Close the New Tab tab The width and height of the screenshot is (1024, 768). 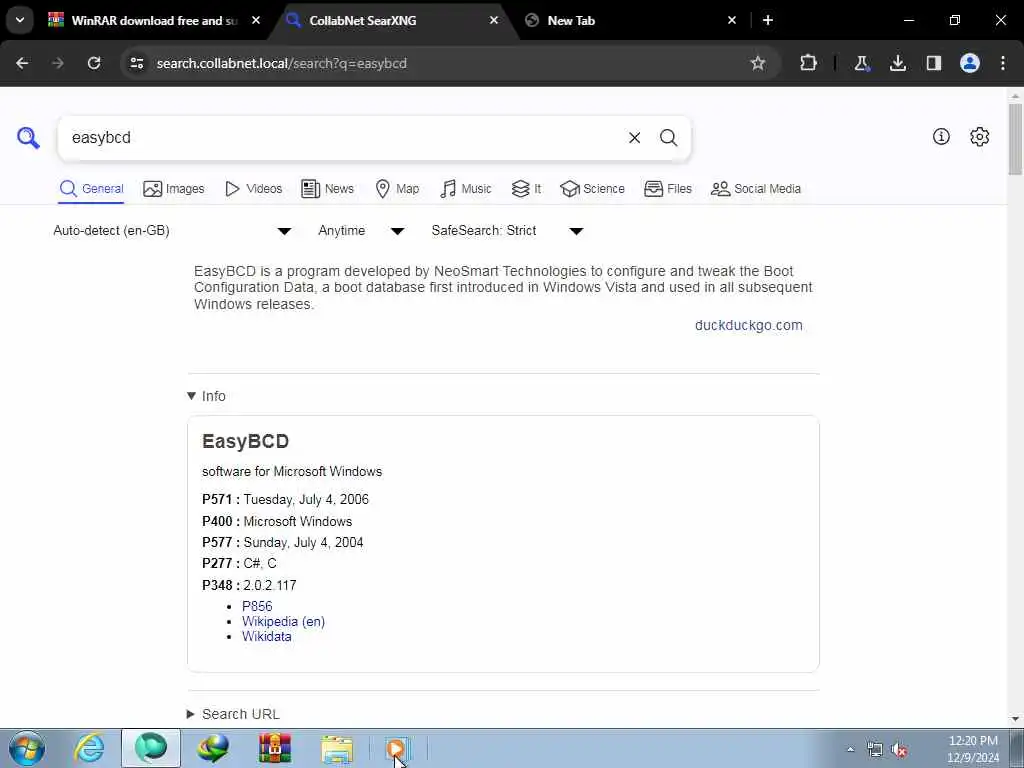click(x=732, y=20)
